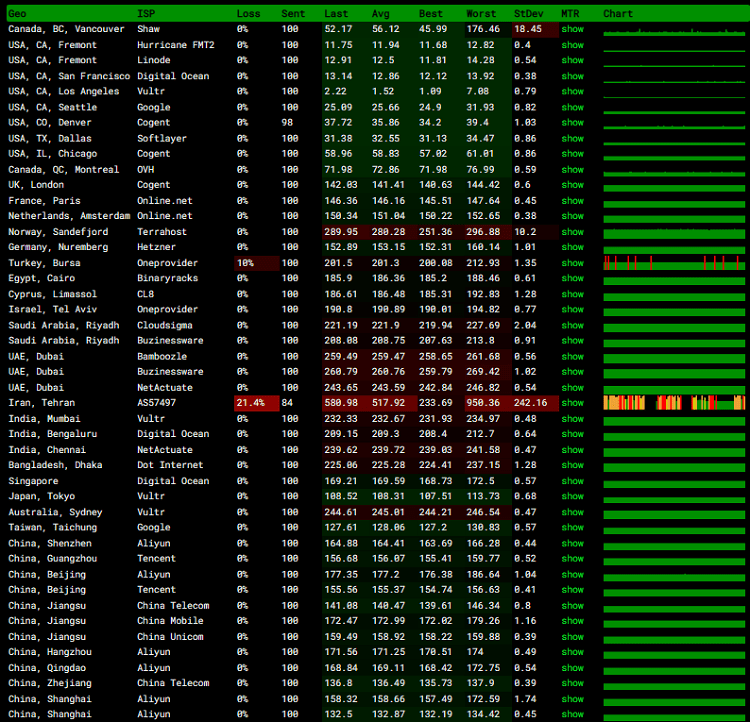Click the Worst column header
This screenshot has width=750, height=722.
481,14
